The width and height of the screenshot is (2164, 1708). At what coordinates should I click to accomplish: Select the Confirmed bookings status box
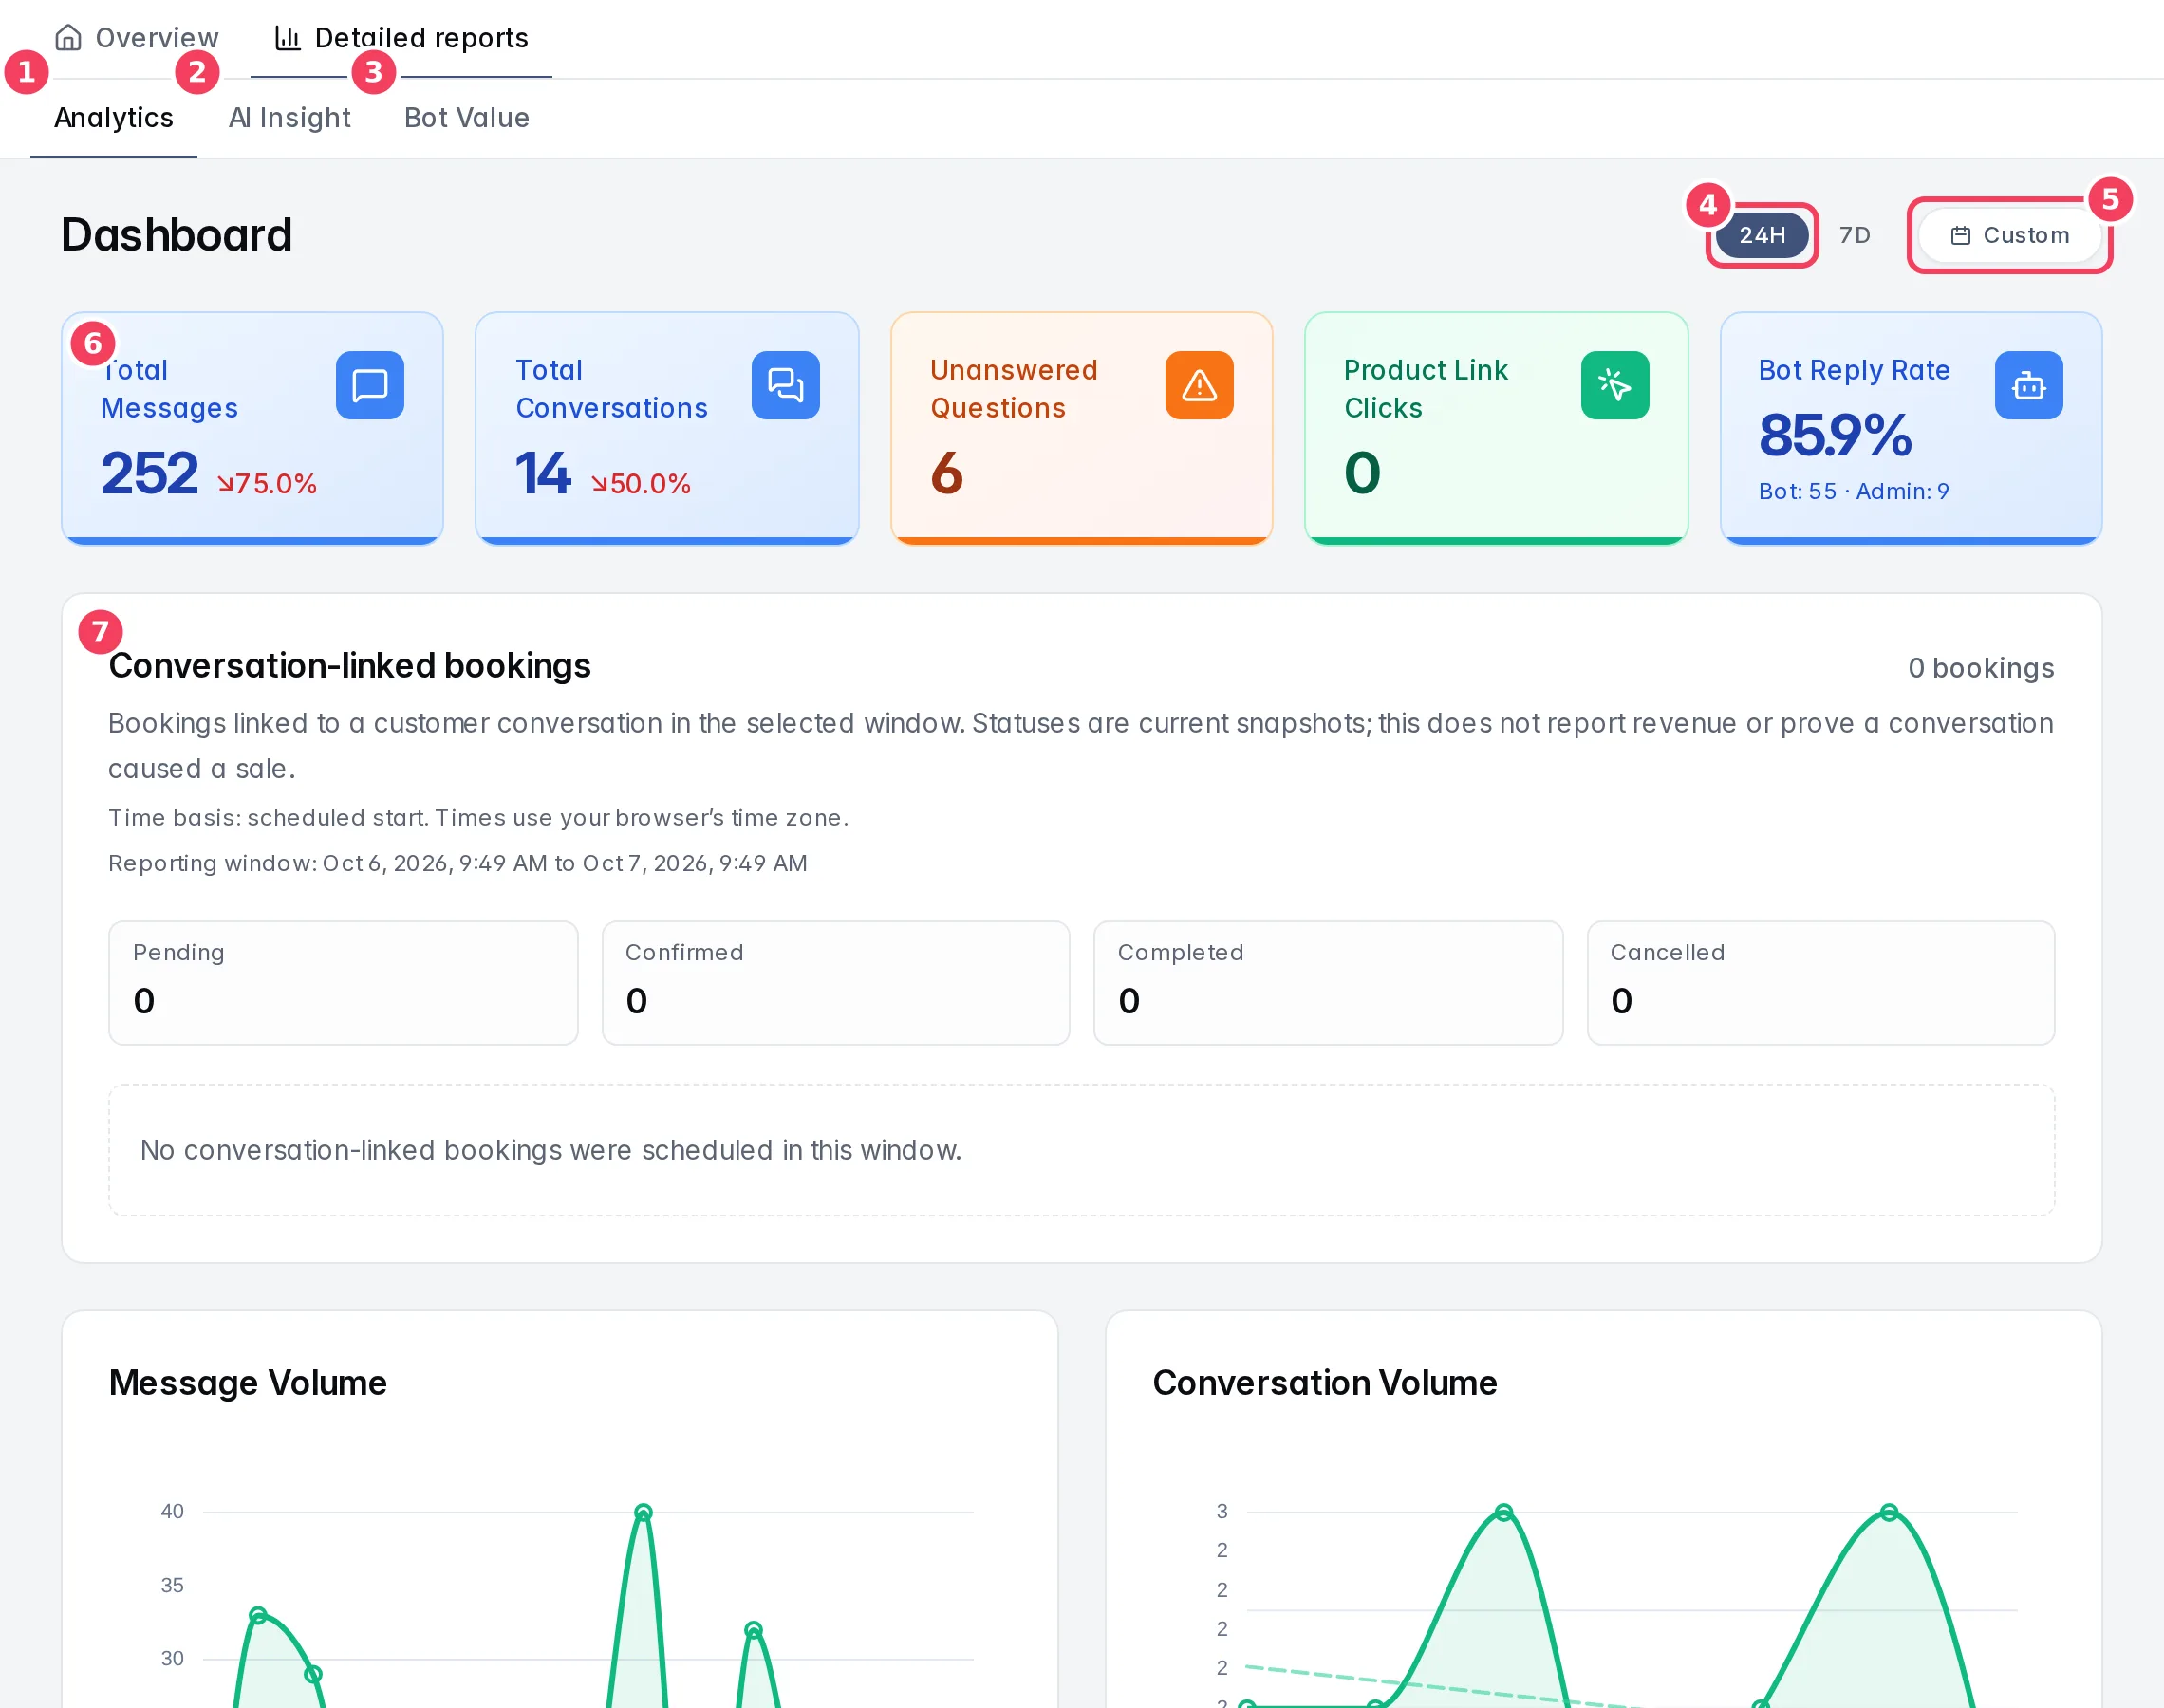pyautogui.click(x=836, y=983)
